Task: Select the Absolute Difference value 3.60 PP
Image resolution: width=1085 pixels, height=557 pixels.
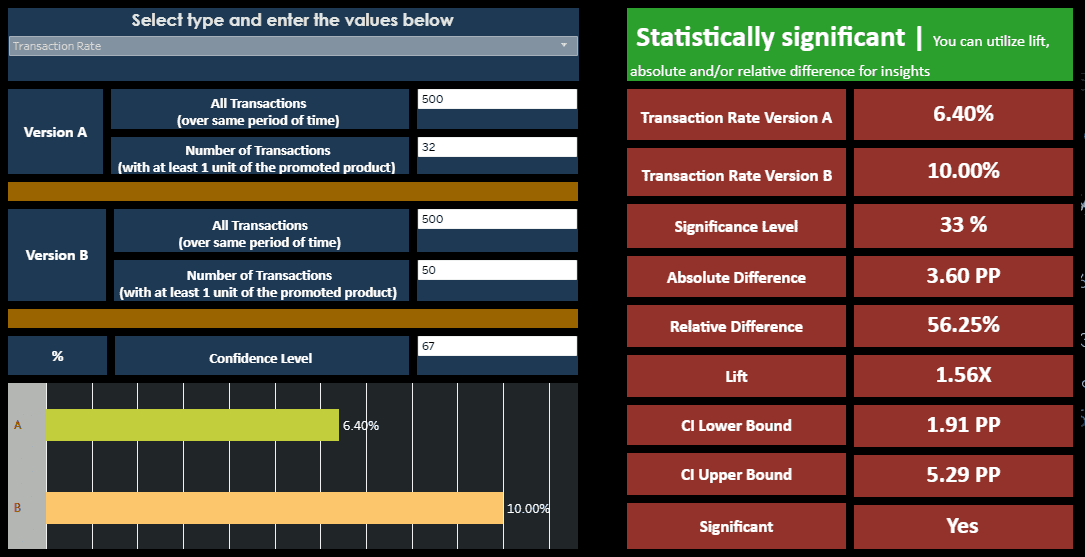Action: pyautogui.click(x=963, y=276)
